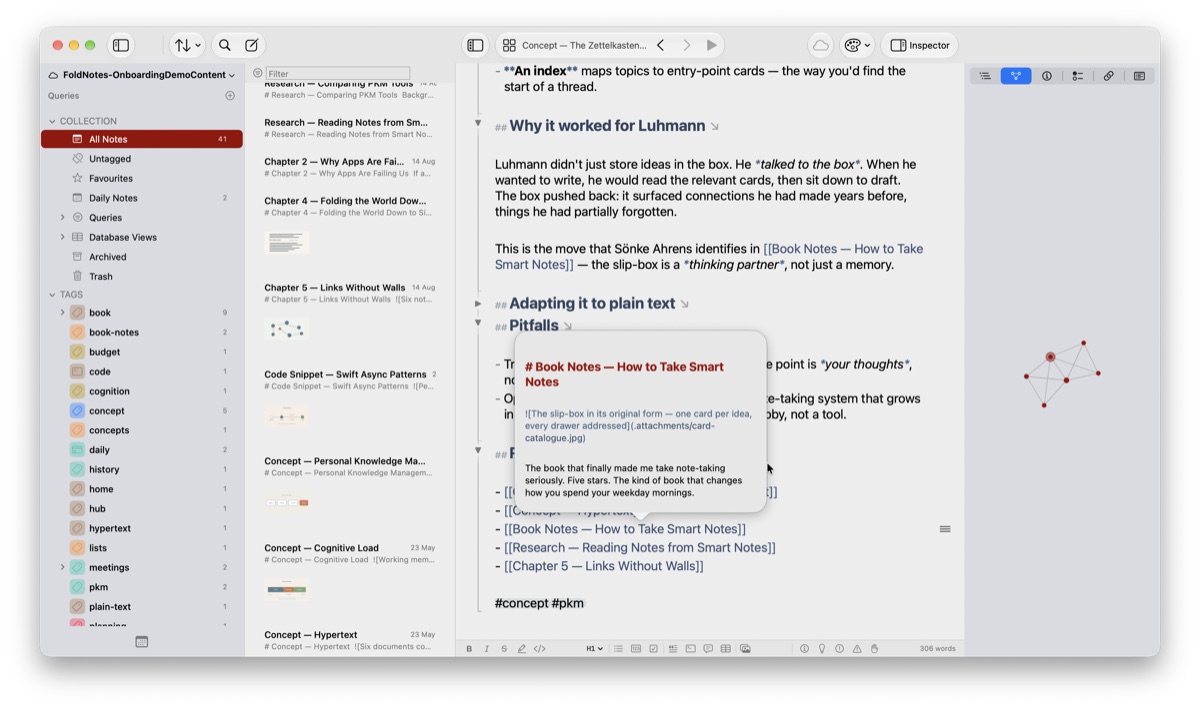Open Daily Notes in sidebar
Viewport: 1200px width, 709px height.
pos(142,198)
